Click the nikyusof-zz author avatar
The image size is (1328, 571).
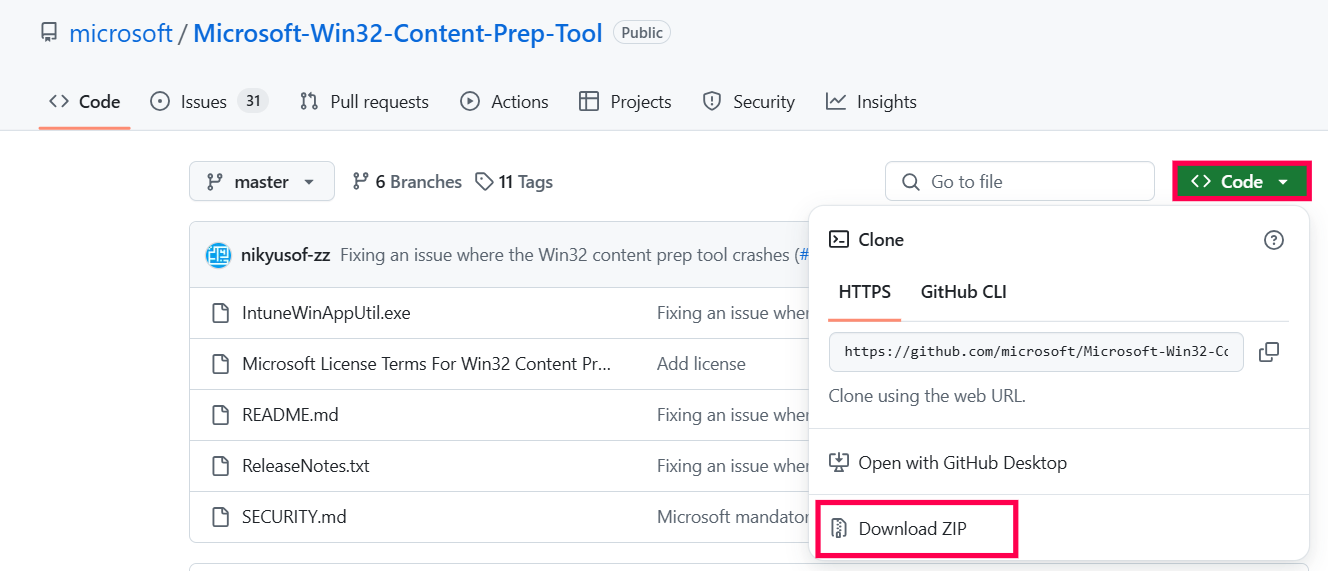(x=218, y=255)
